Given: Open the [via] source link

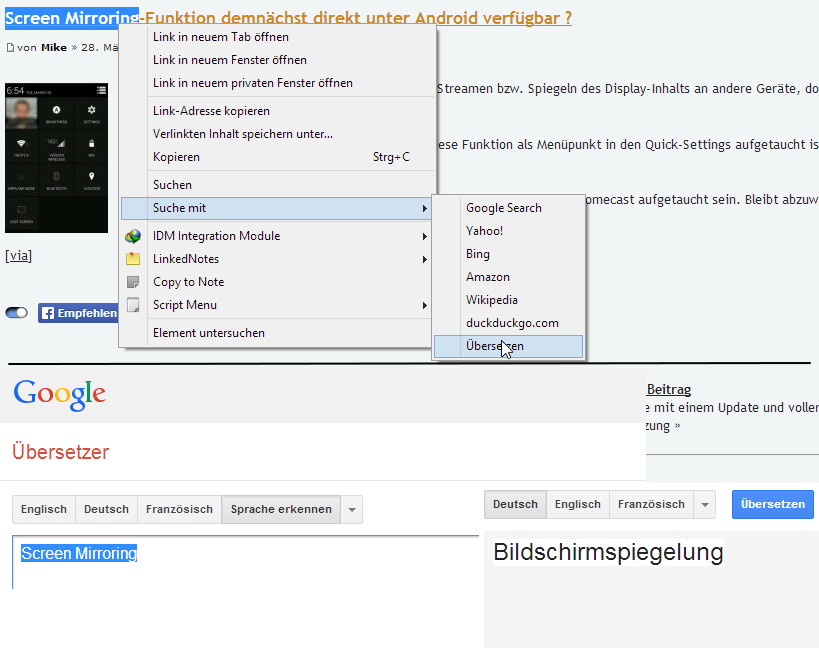Looking at the screenshot, I should pyautogui.click(x=19, y=256).
